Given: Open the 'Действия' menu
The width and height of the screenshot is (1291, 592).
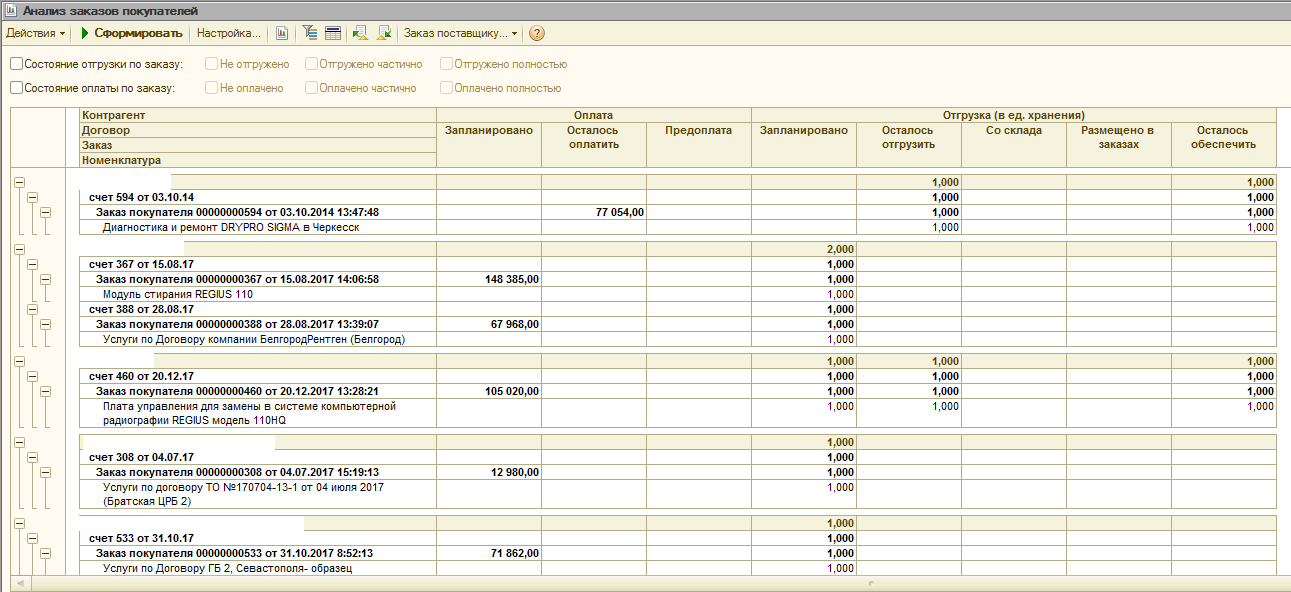Looking at the screenshot, I should click(36, 33).
